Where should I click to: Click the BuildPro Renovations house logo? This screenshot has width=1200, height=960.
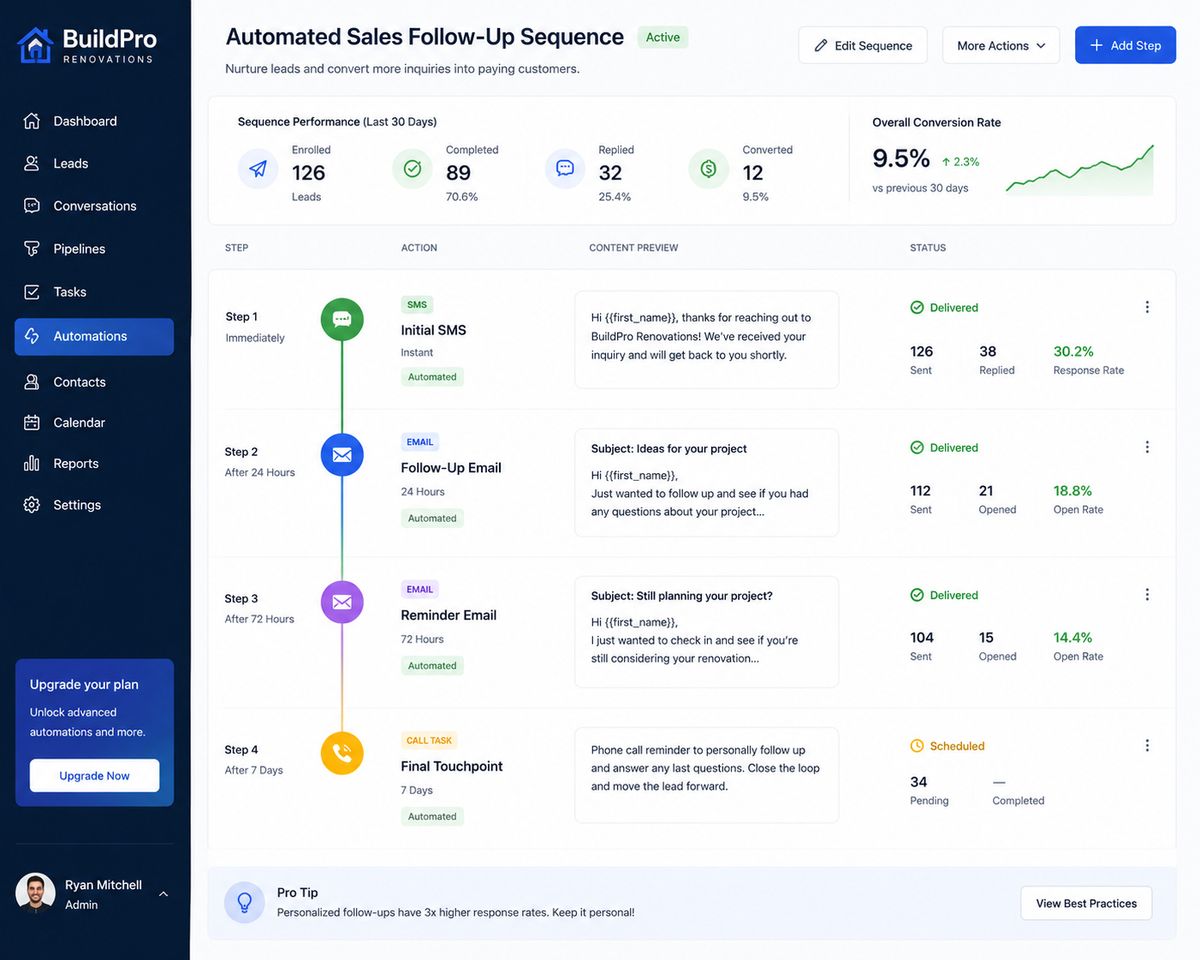[x=34, y=45]
